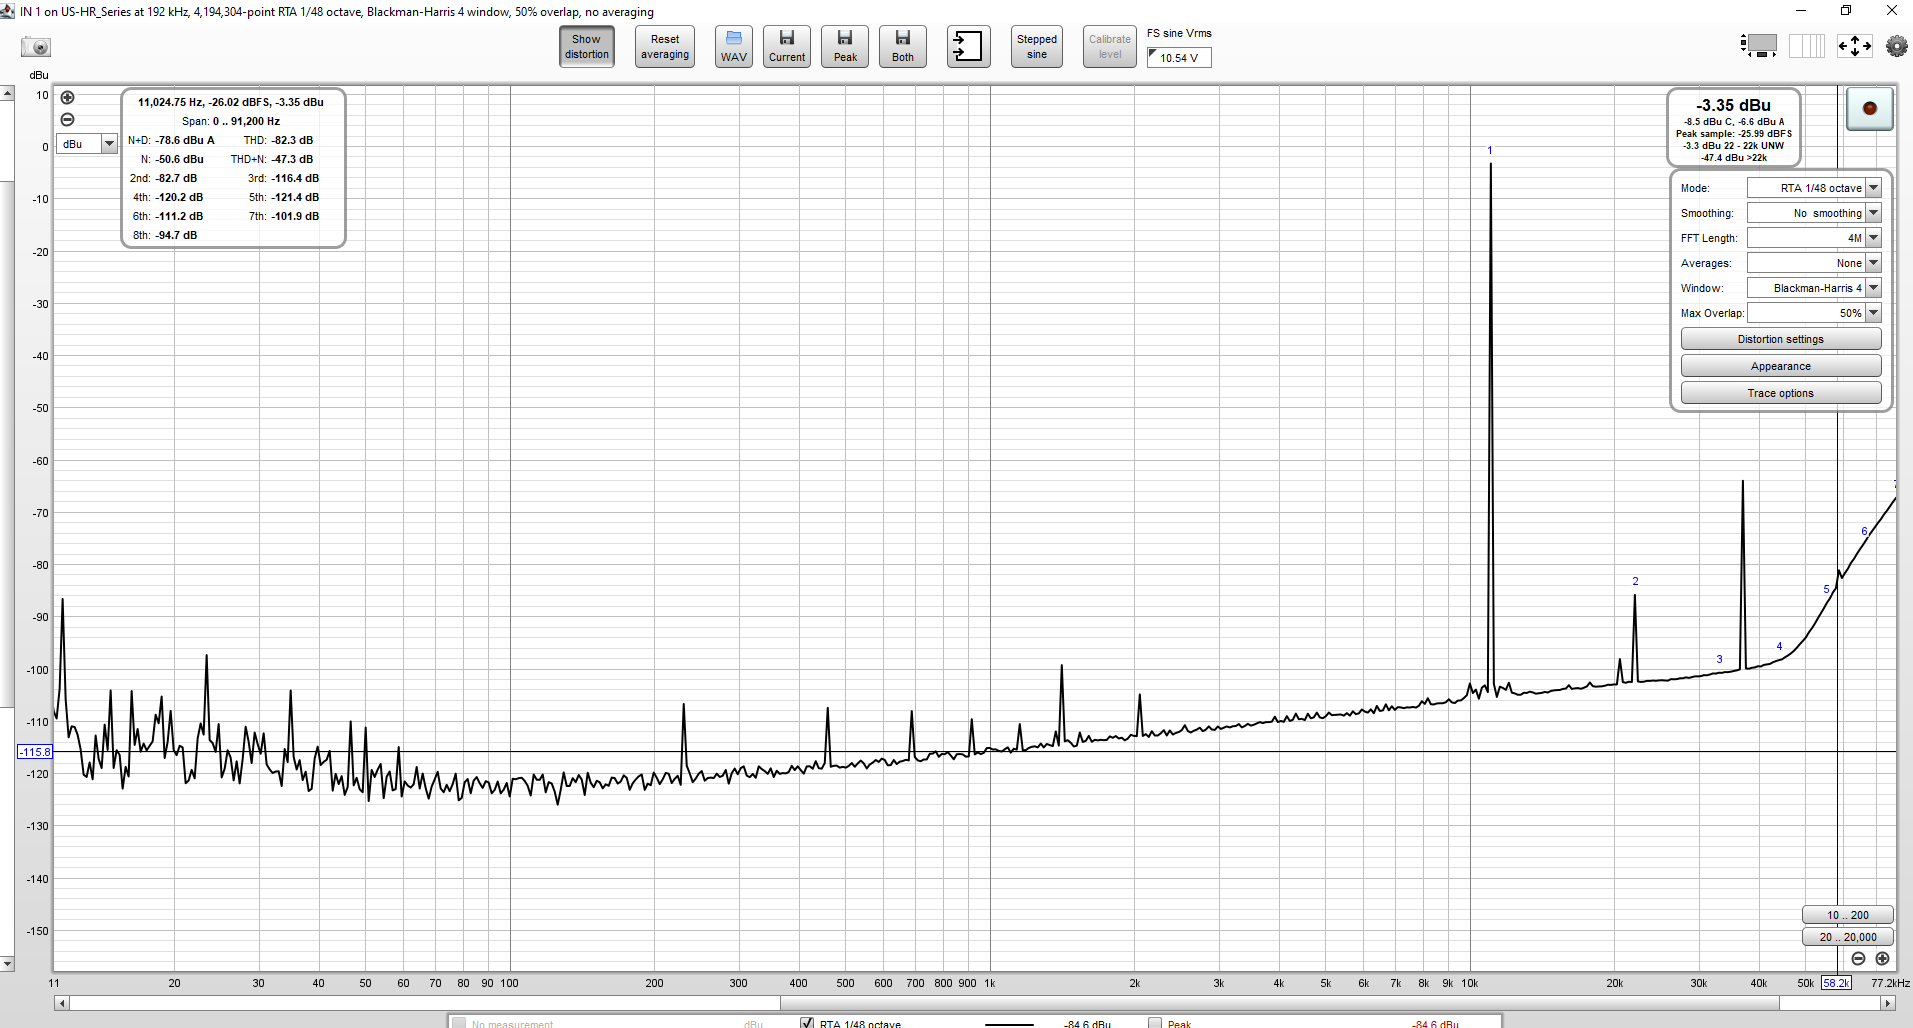Set frequency range to 20 .. 20,000
The width and height of the screenshot is (1913, 1028).
[x=1848, y=937]
